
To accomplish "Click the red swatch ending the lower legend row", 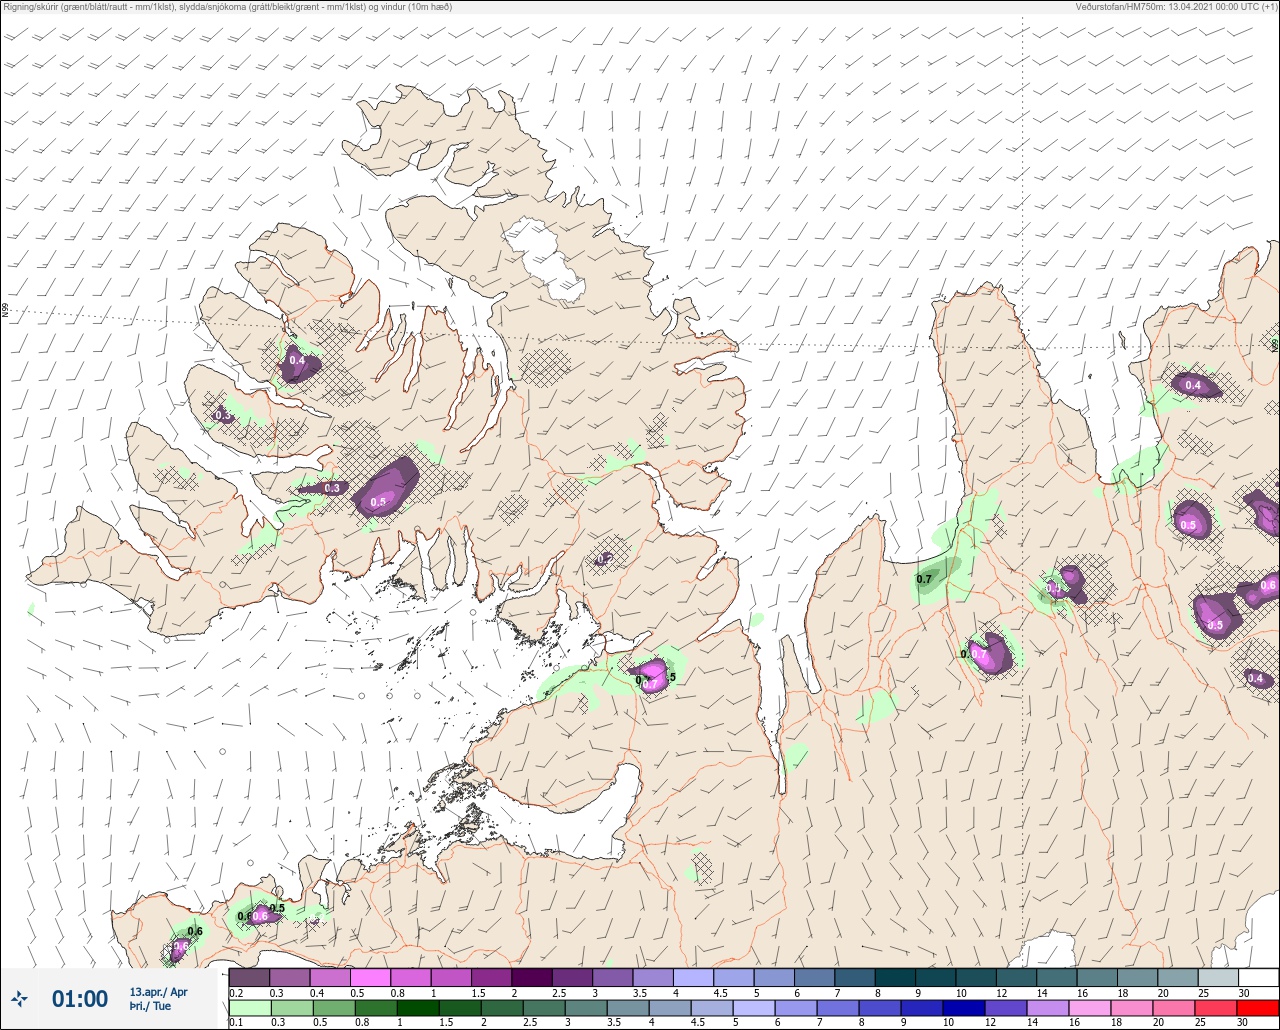I will [x=1258, y=1008].
